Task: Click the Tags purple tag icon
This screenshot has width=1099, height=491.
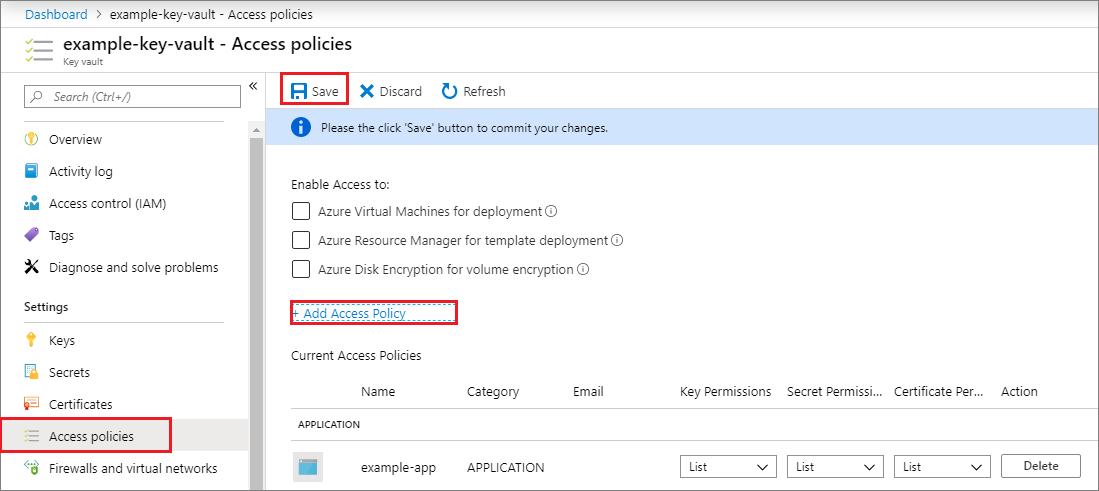Action: tap(31, 235)
